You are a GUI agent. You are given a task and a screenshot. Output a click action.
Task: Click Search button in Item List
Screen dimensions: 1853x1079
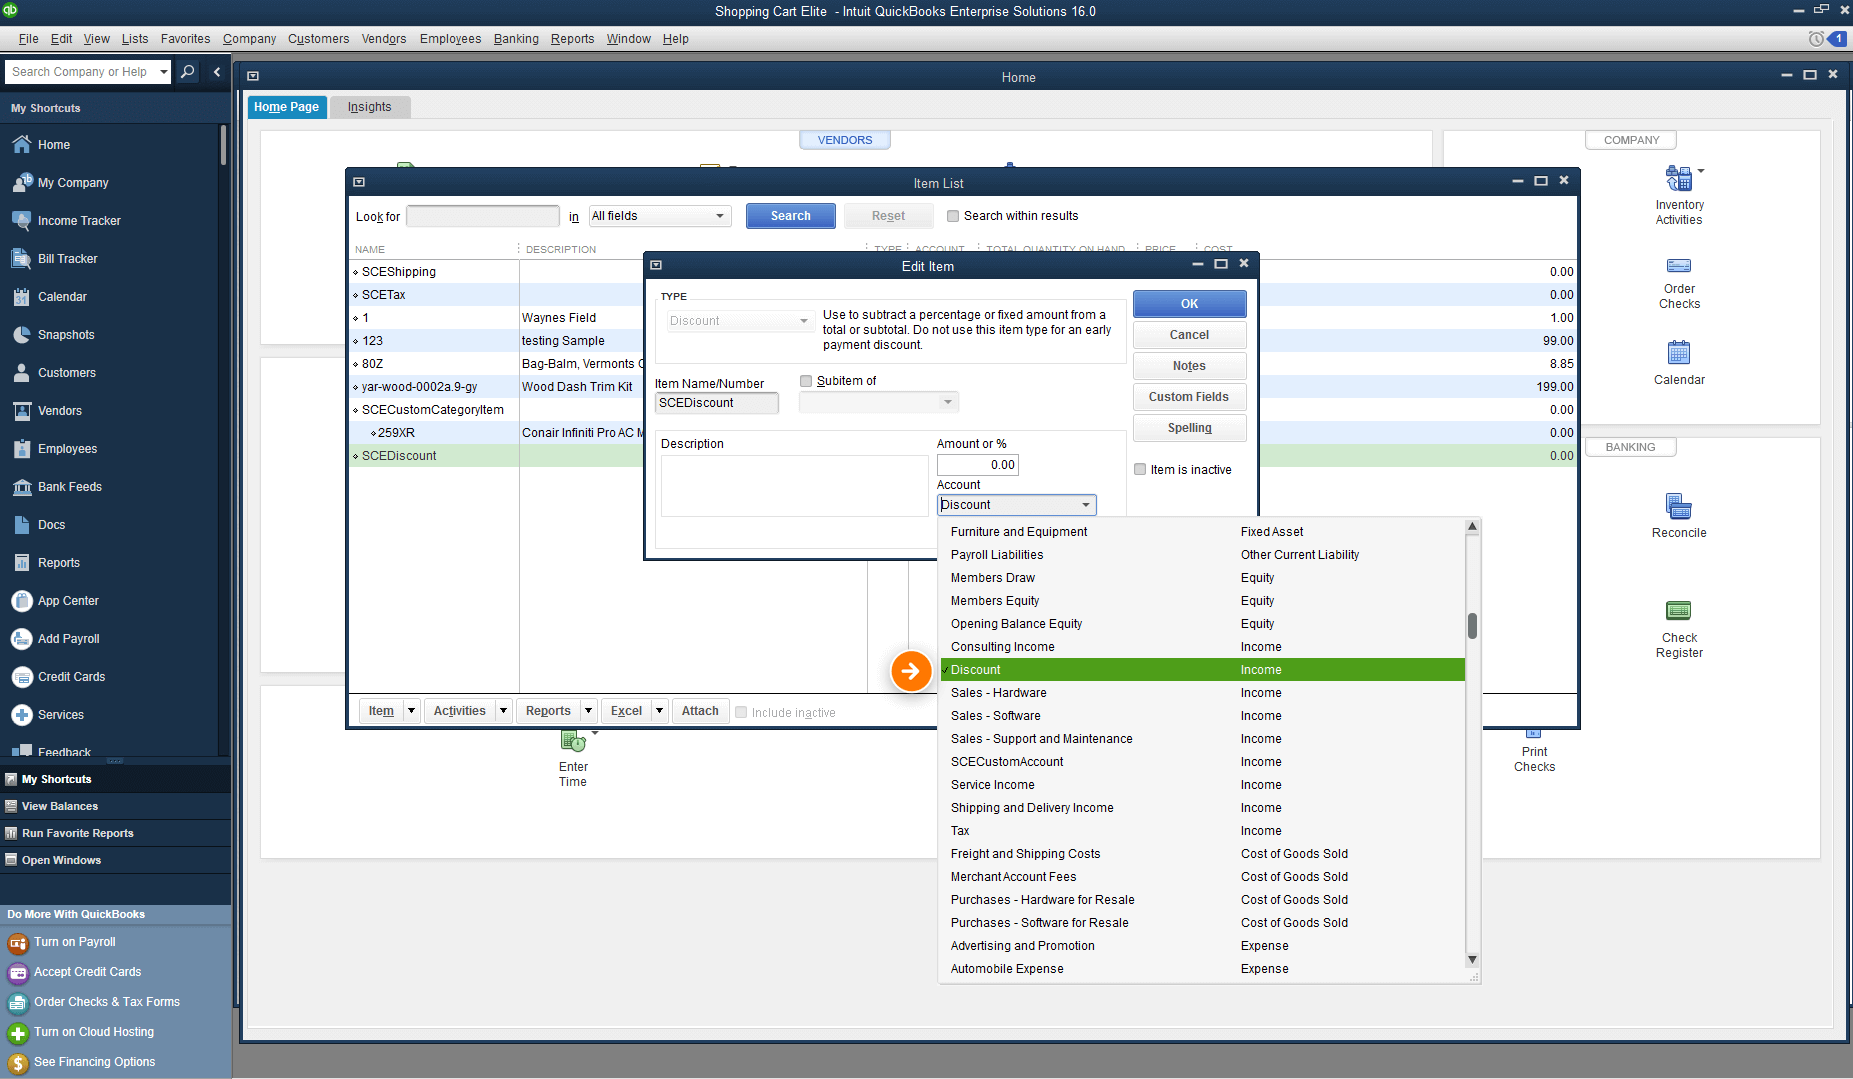click(790, 216)
